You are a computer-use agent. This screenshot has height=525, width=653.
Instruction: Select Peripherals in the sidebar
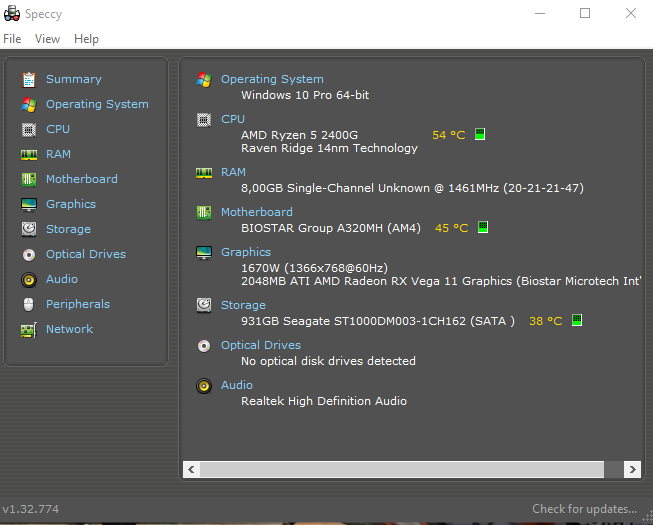tap(78, 304)
